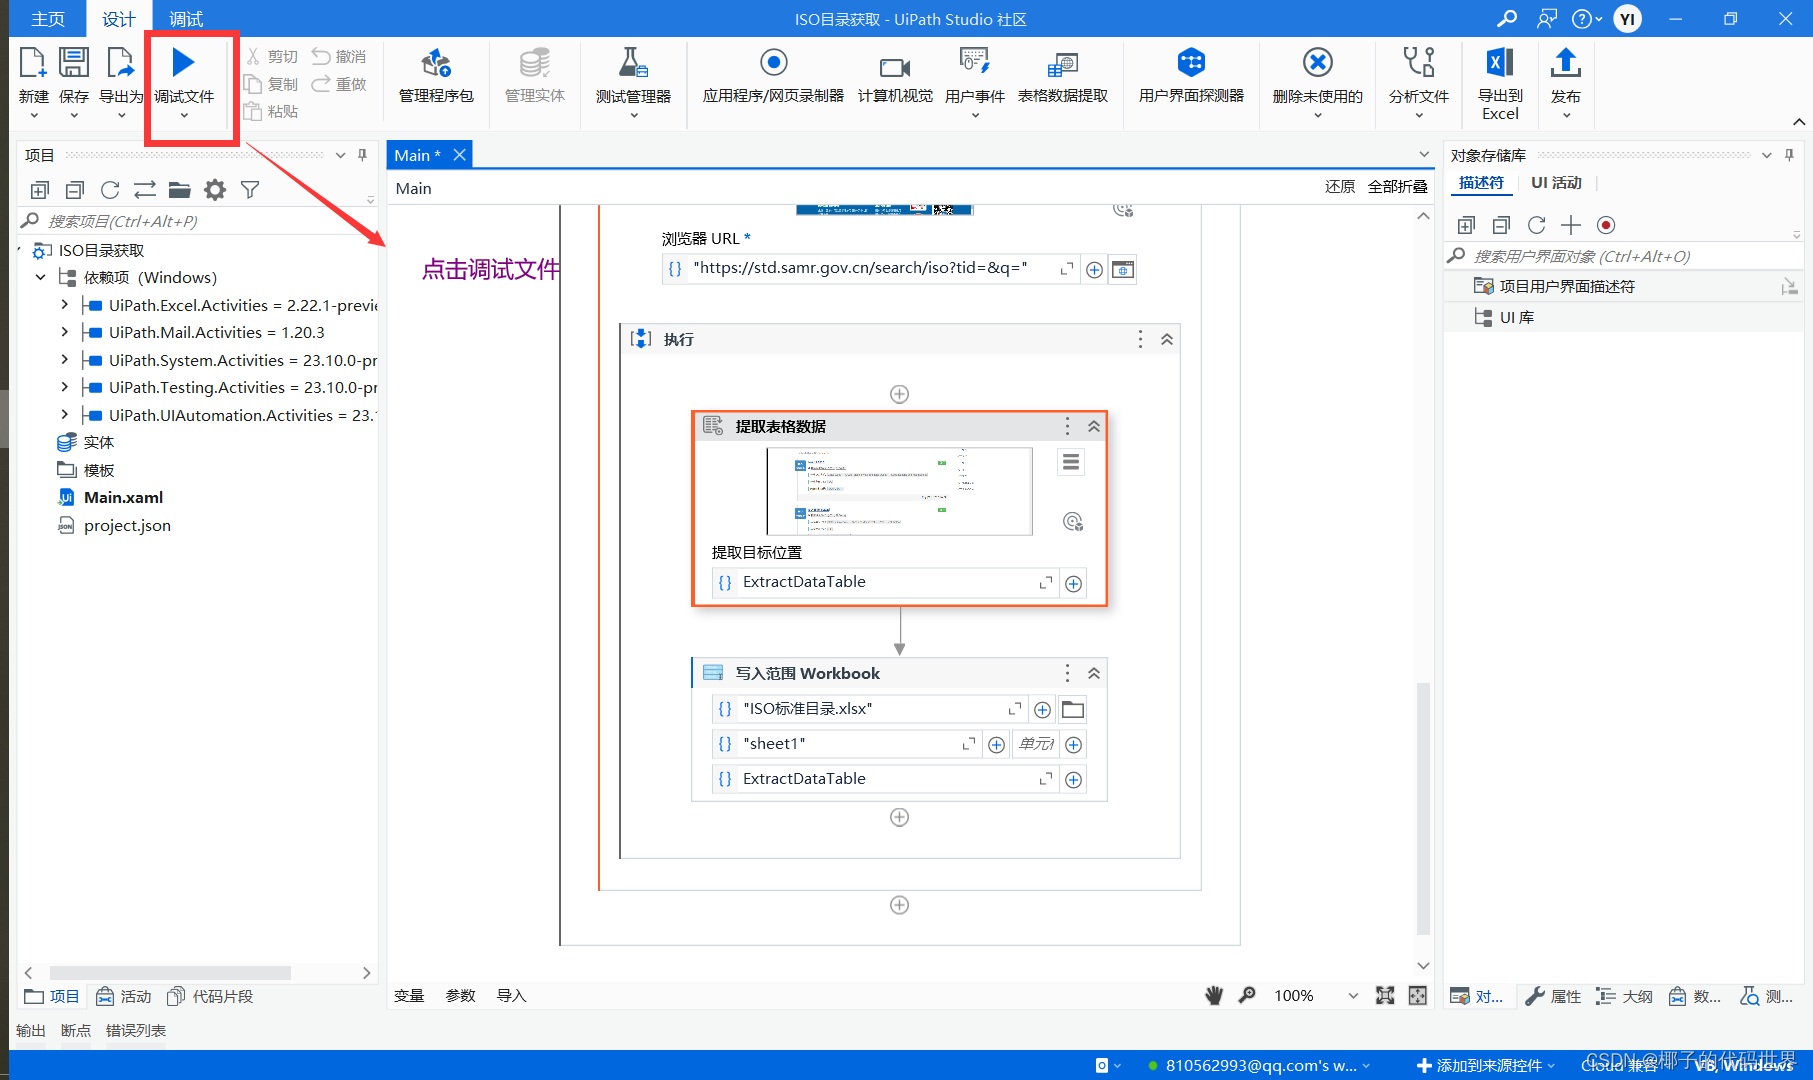Browse for workbook file folder icon
Image resolution: width=1813 pixels, height=1080 pixels.
(x=1073, y=709)
